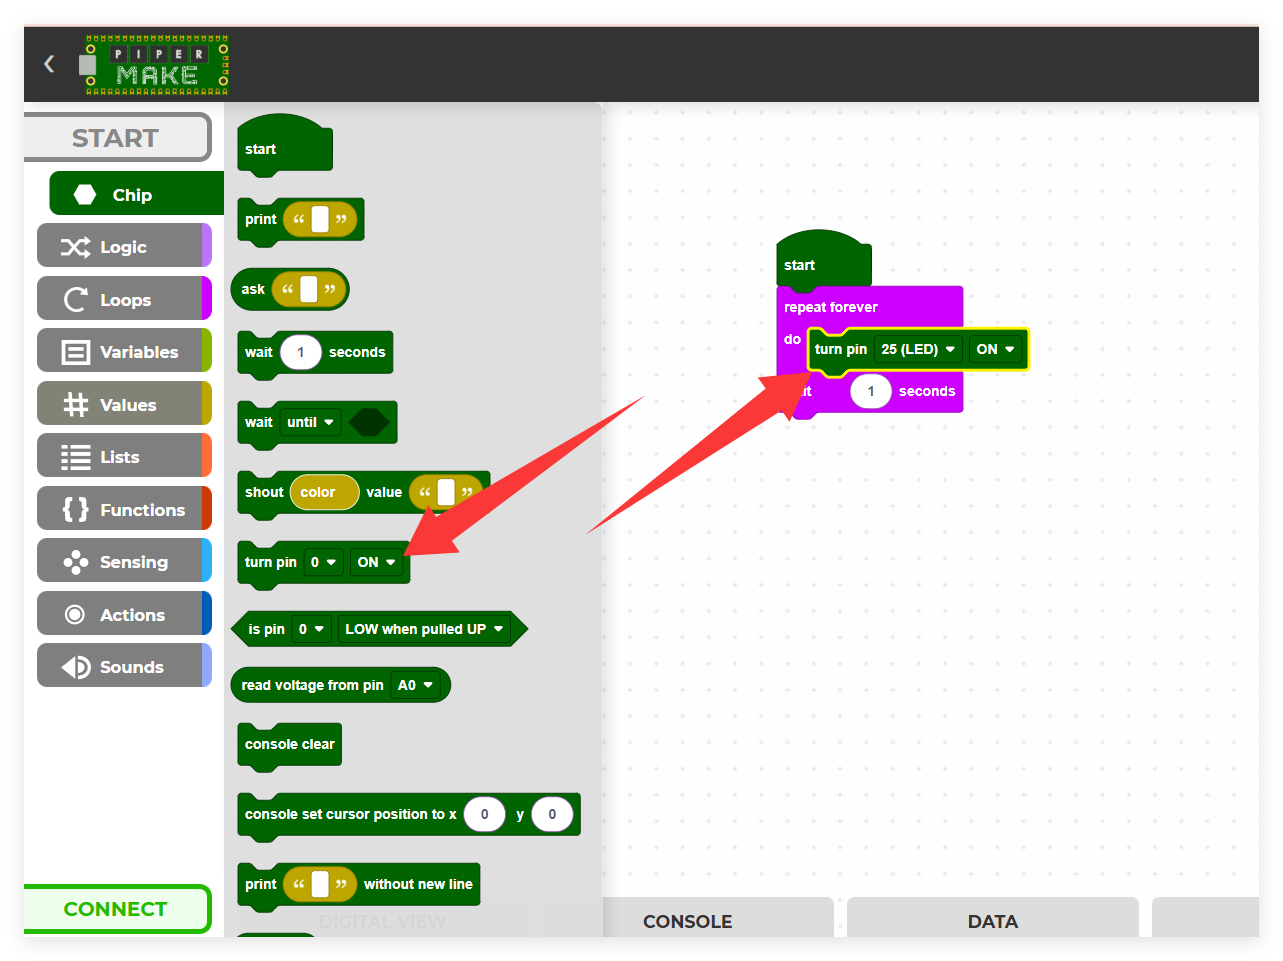
Task: Click the start block in toolbox
Action: [284, 146]
